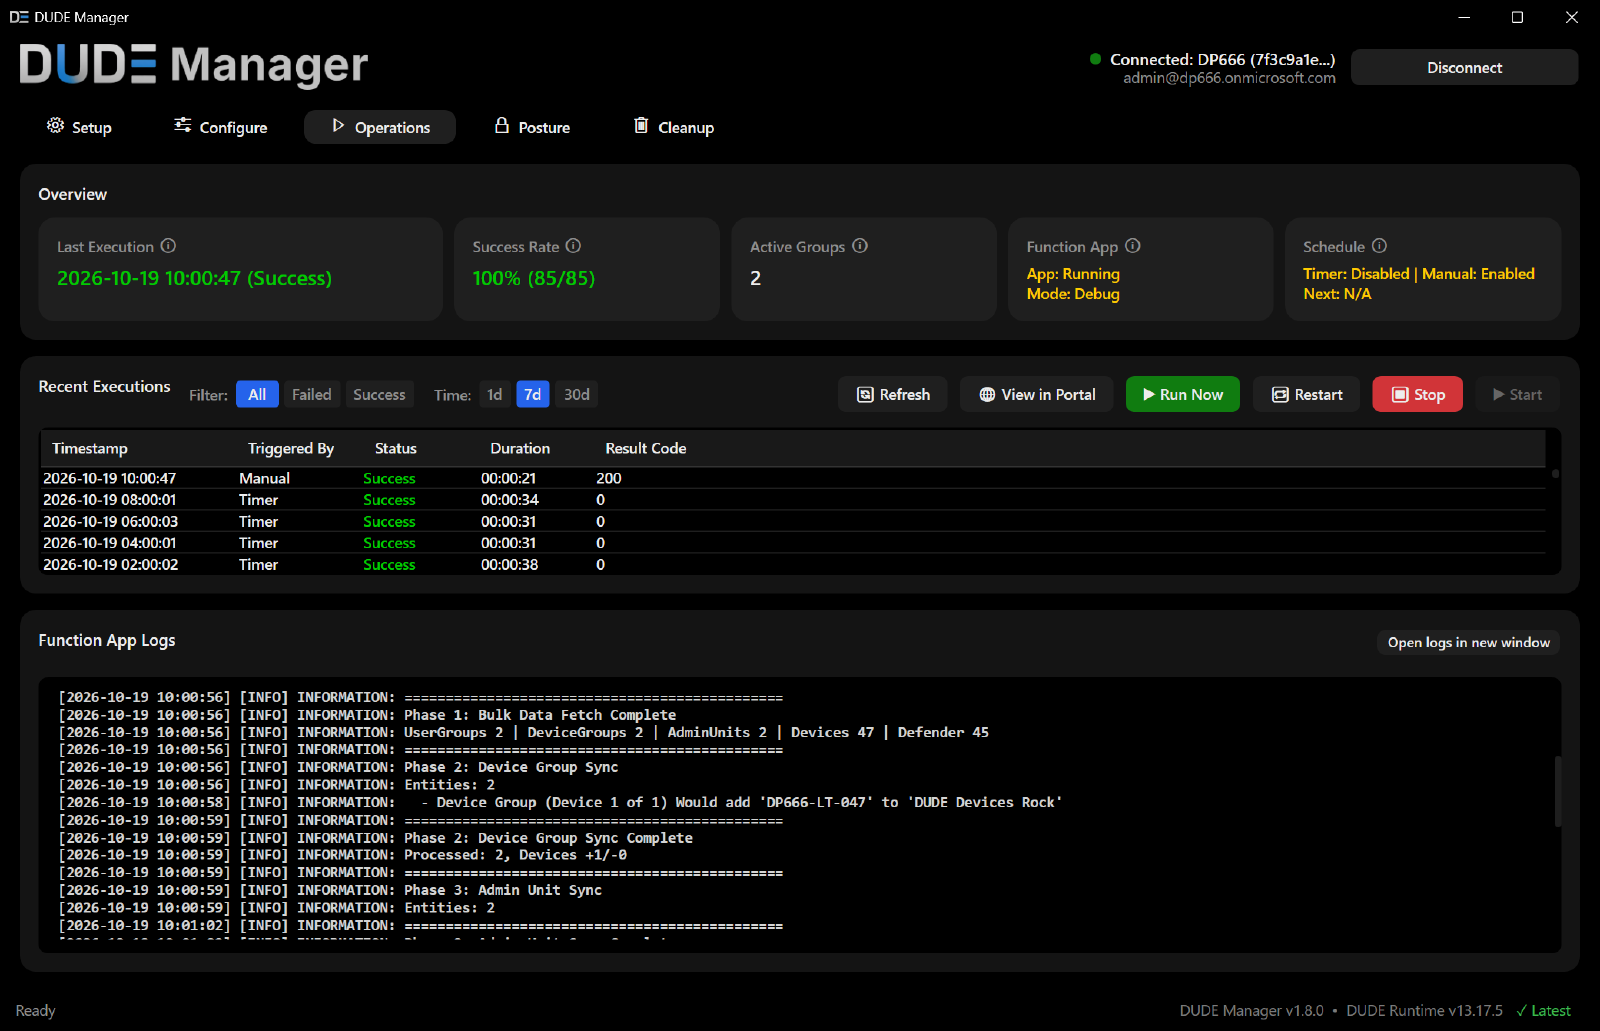Click the Success Rate info icon
Viewport: 1600px width, 1031px height.
(573, 246)
